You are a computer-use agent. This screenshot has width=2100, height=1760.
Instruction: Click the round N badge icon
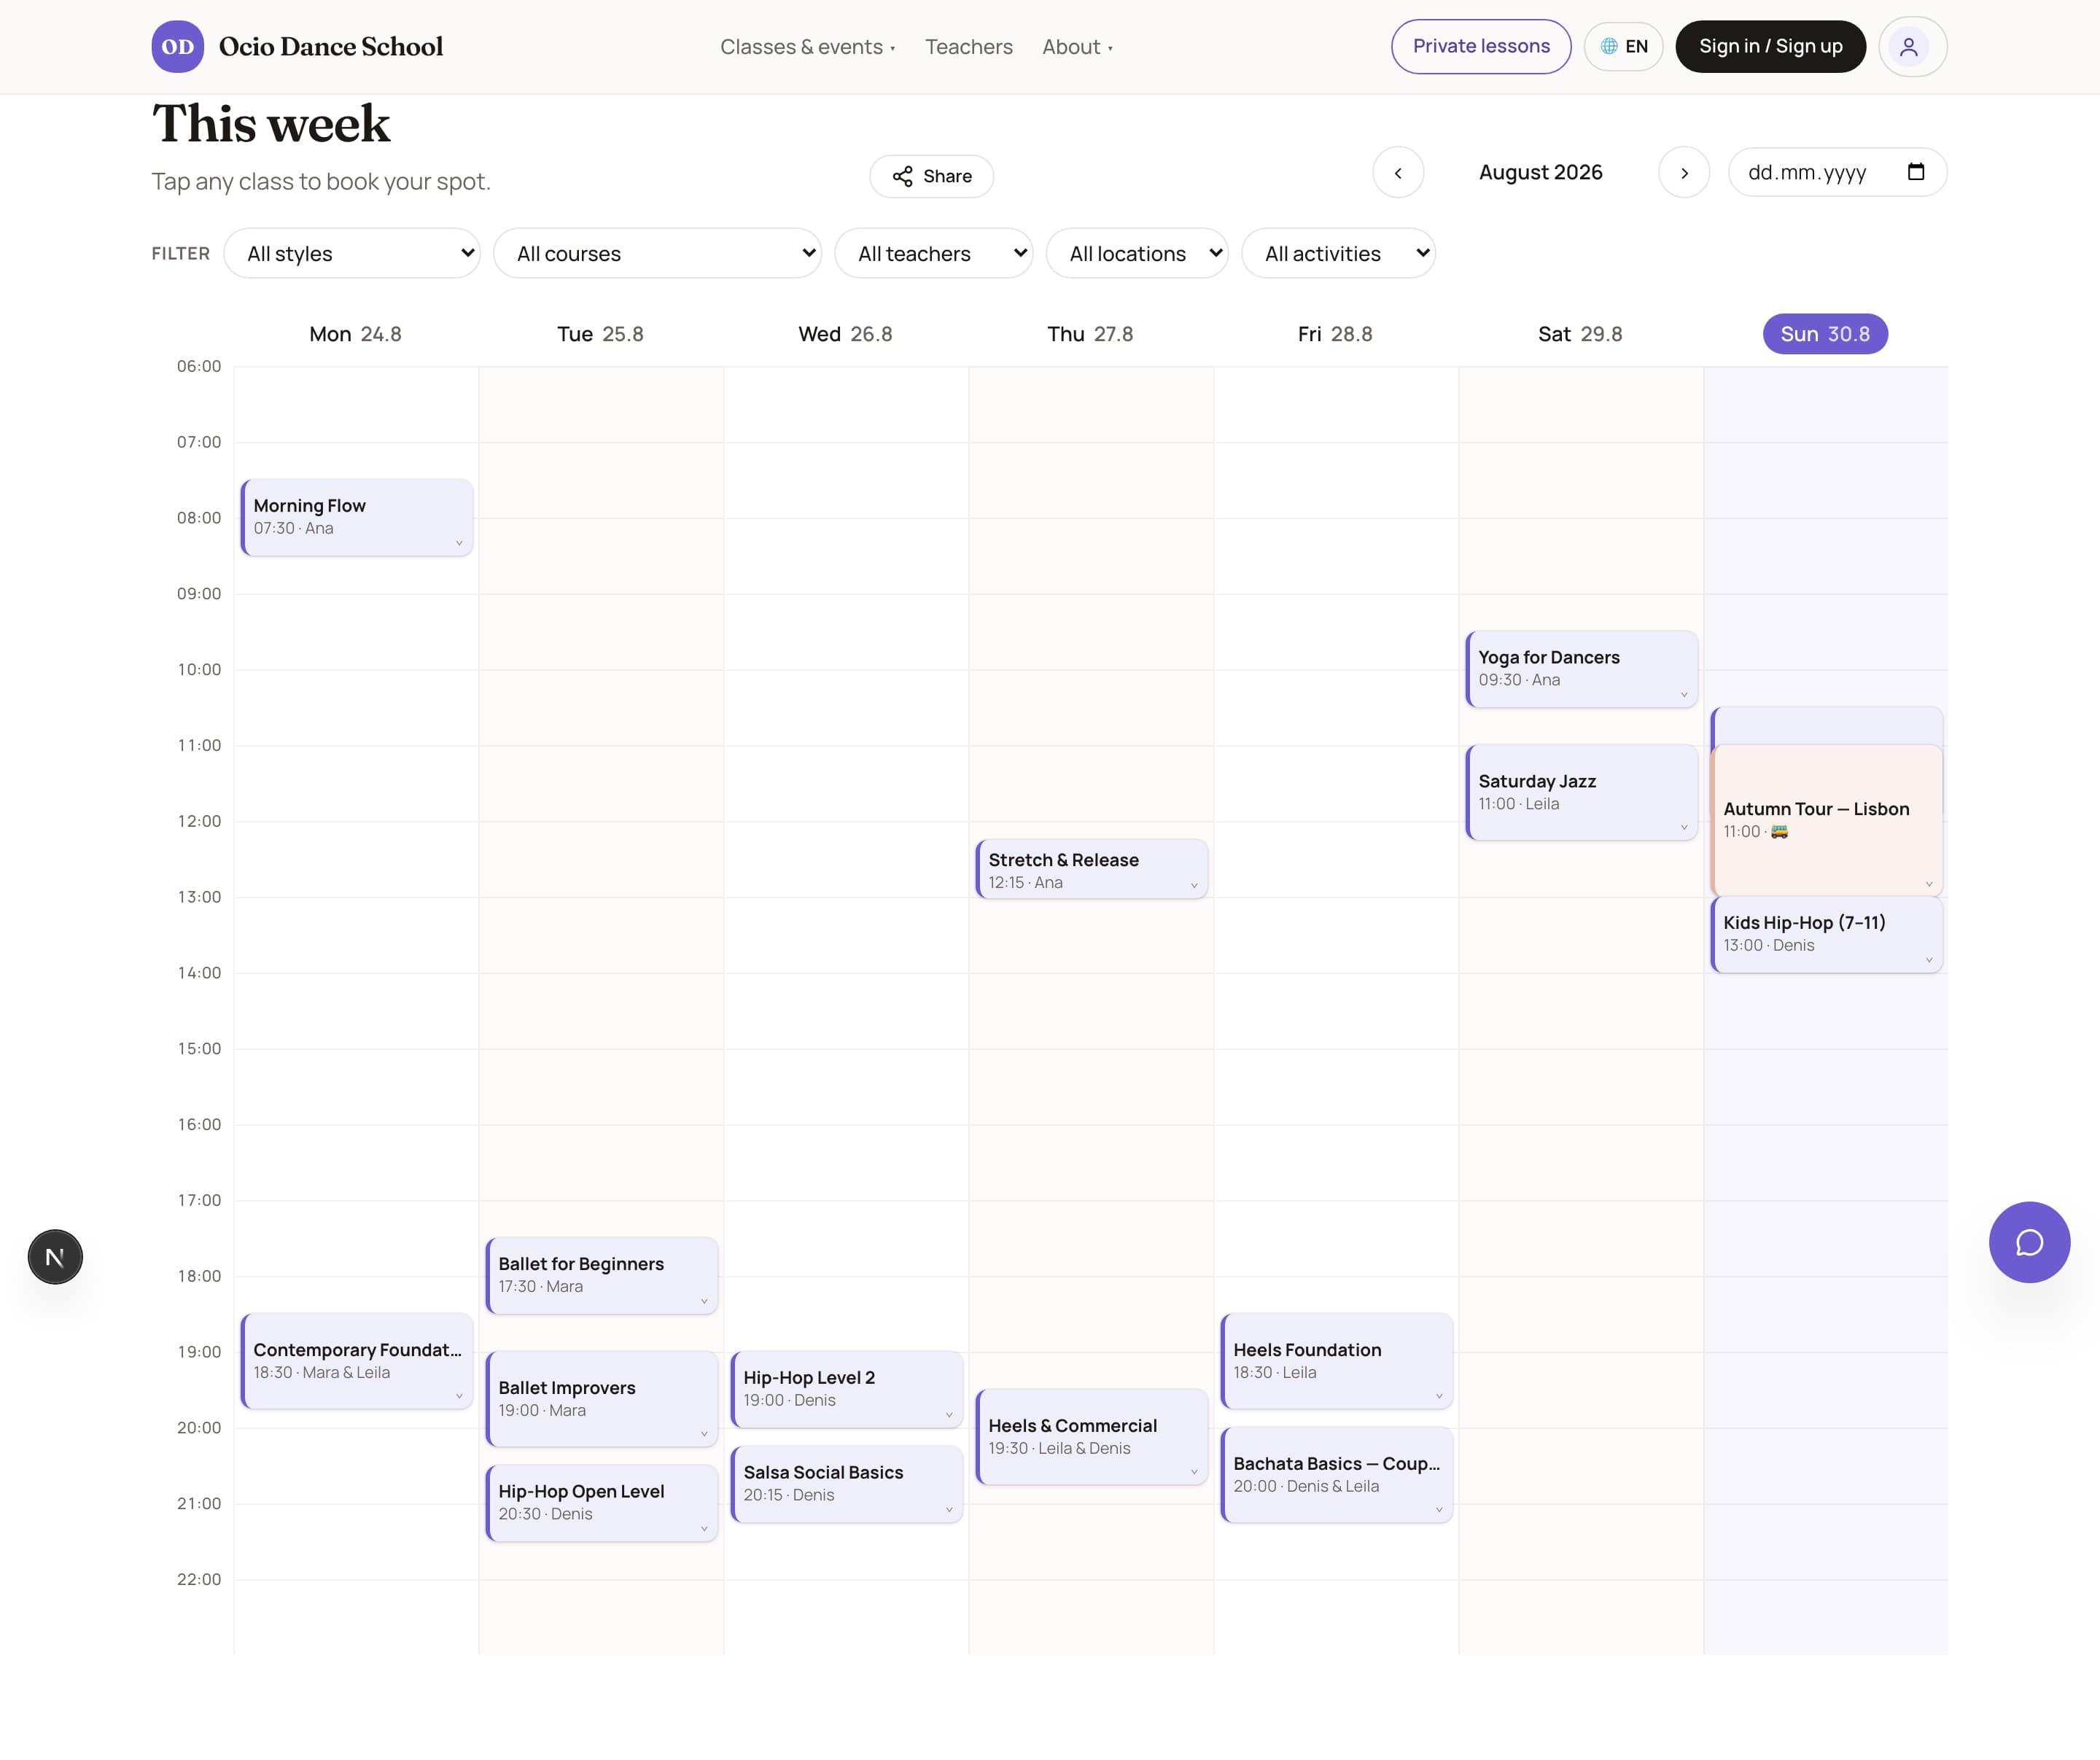coord(55,1257)
